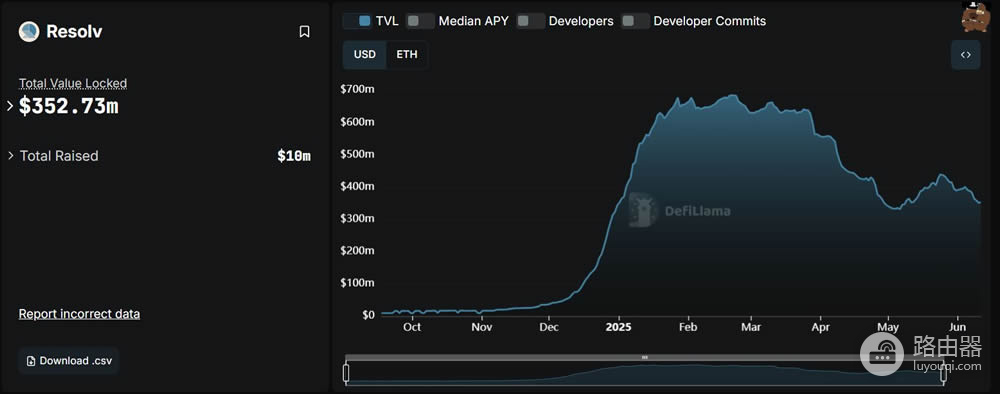Click the Jun x-axis label
Viewport: 1000px width, 394px height.
pyautogui.click(x=957, y=328)
